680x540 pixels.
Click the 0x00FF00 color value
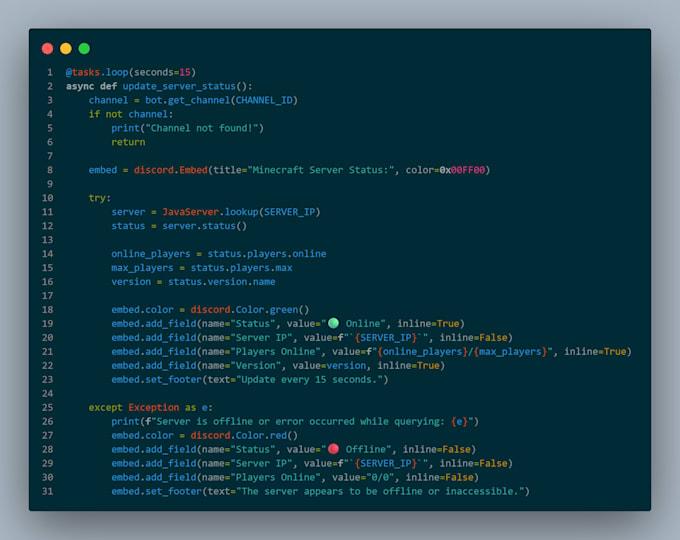tap(462, 170)
